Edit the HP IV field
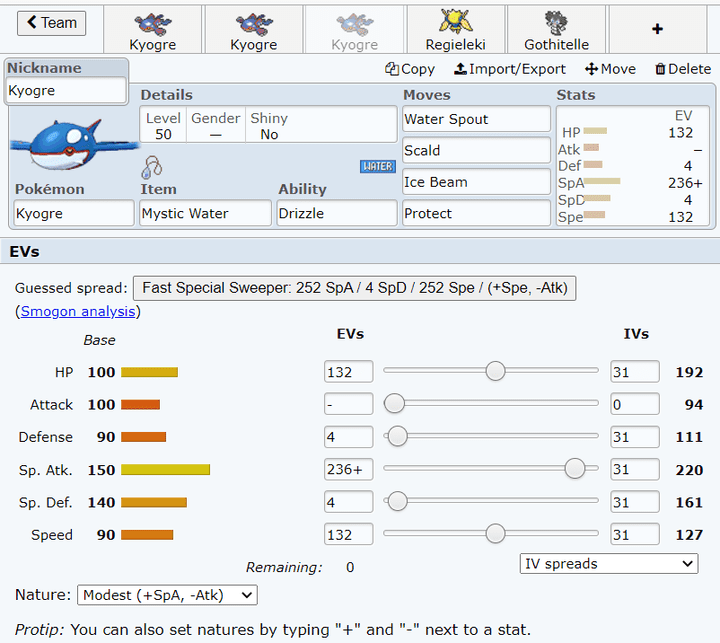720x643 pixels. (x=635, y=372)
